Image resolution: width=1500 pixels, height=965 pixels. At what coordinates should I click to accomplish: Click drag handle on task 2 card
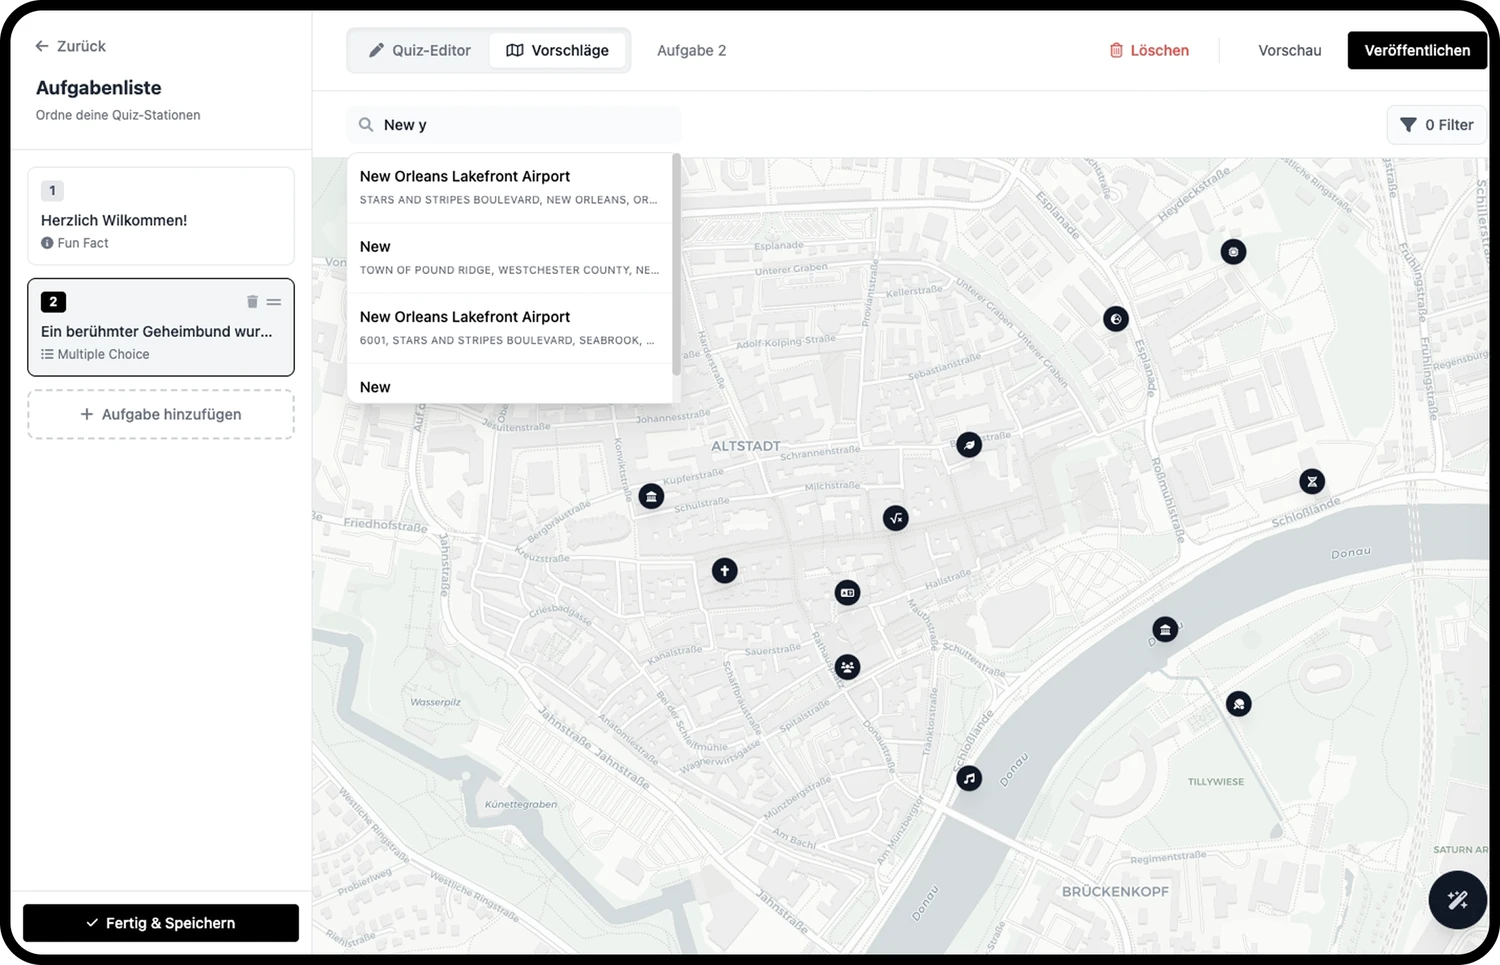tap(274, 302)
